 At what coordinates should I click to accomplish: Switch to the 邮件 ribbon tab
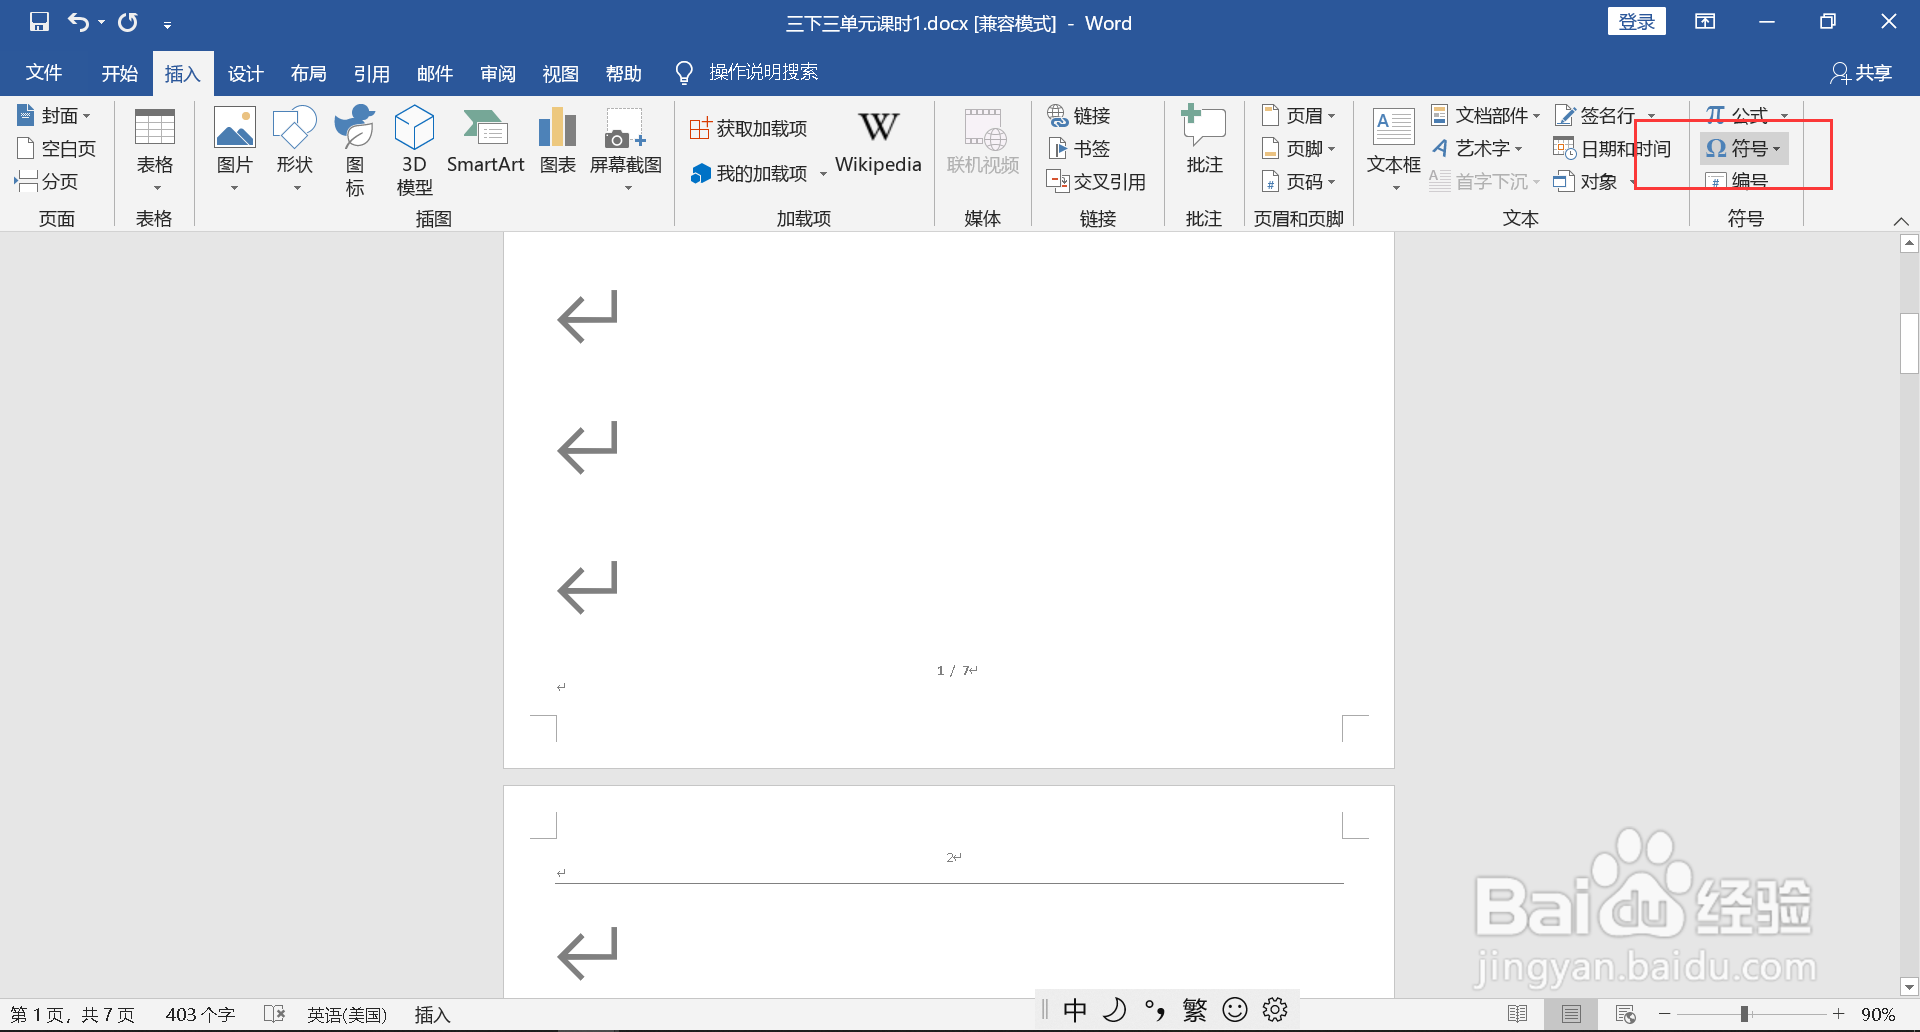[435, 72]
